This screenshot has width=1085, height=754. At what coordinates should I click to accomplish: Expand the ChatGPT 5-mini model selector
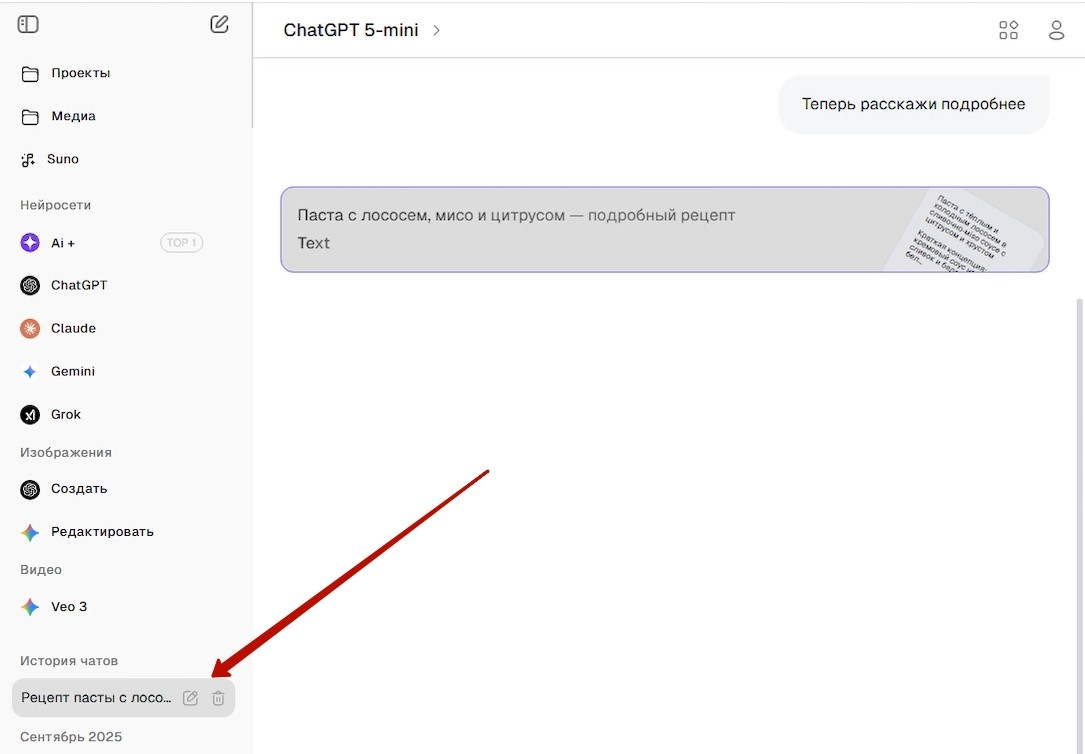coord(362,30)
